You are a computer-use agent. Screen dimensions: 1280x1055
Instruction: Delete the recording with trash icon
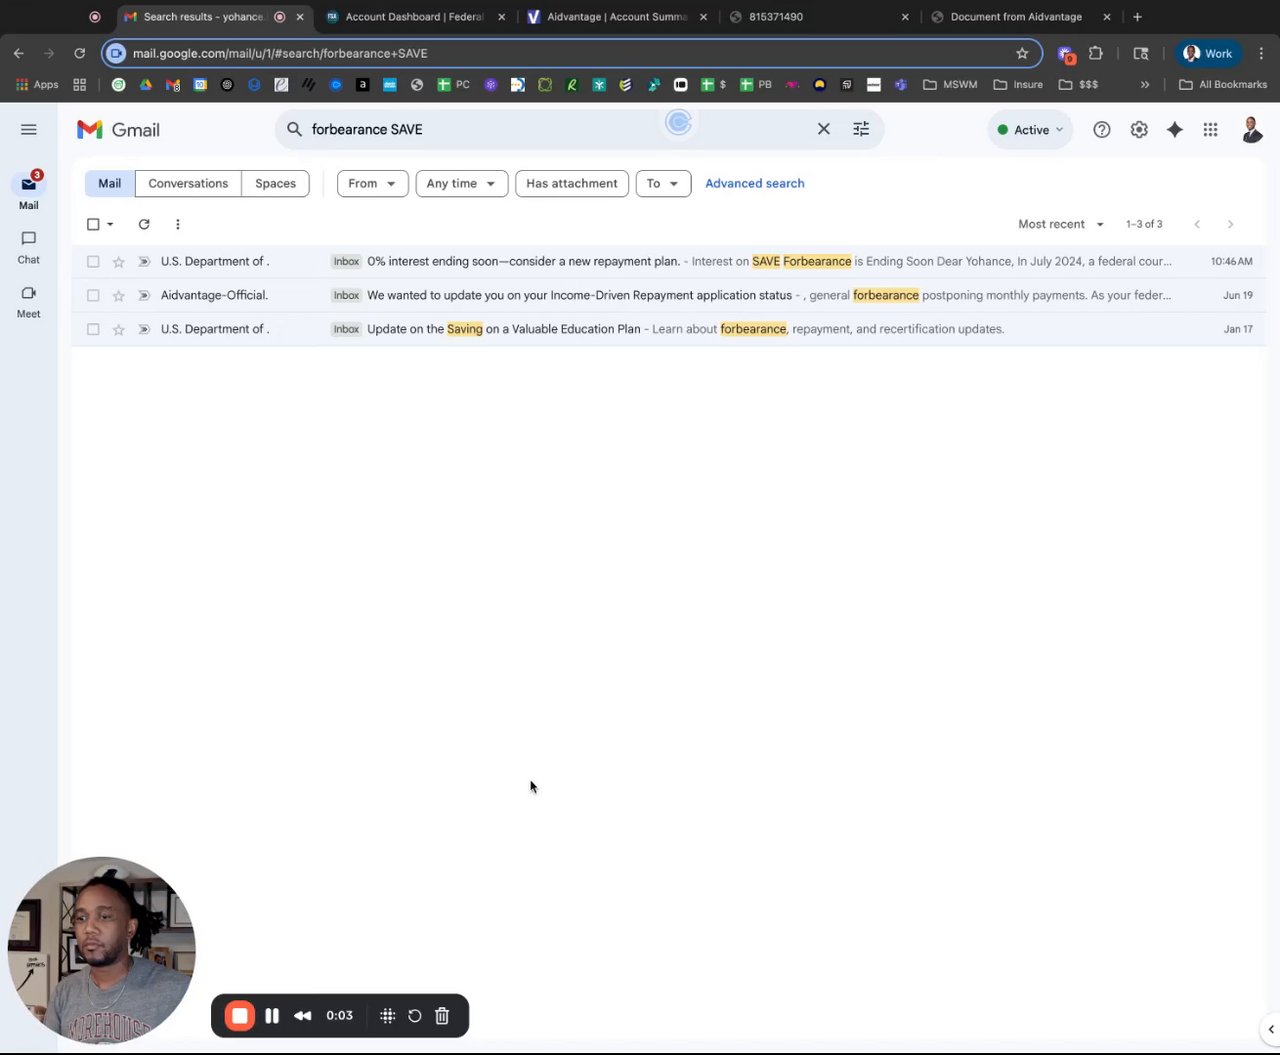(x=442, y=1016)
